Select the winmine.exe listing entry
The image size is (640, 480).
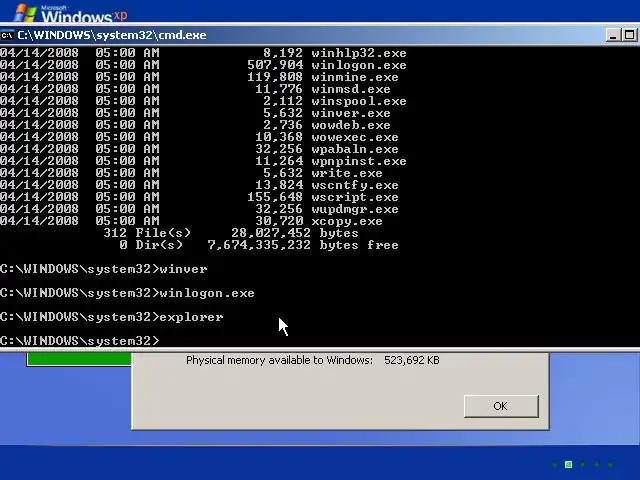pyautogui.click(x=199, y=77)
